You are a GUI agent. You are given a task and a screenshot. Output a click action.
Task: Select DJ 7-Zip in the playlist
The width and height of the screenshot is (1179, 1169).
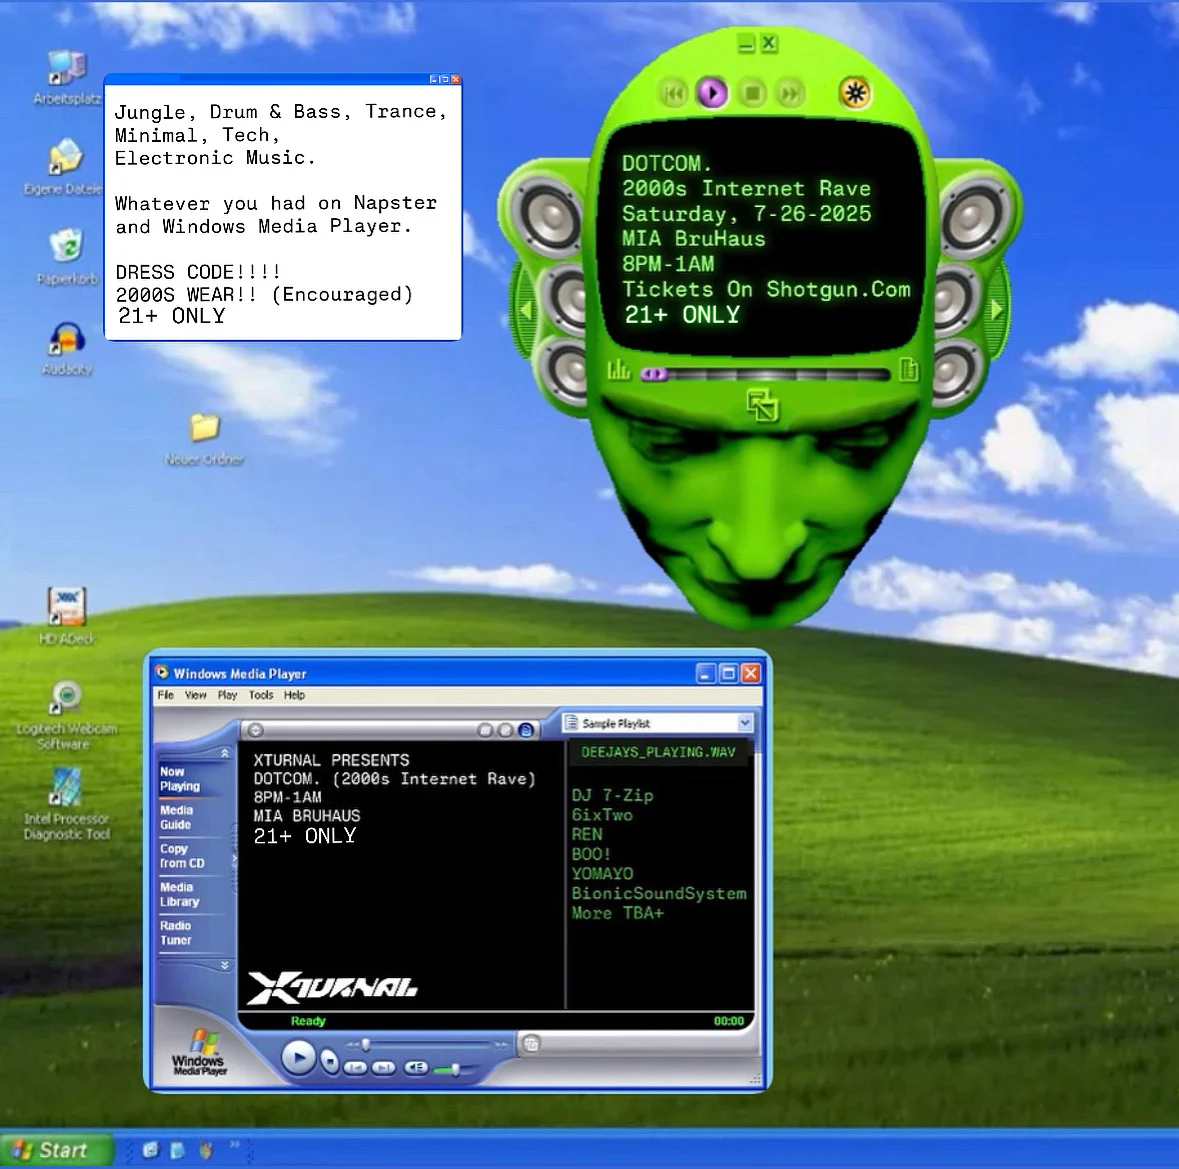coord(612,795)
